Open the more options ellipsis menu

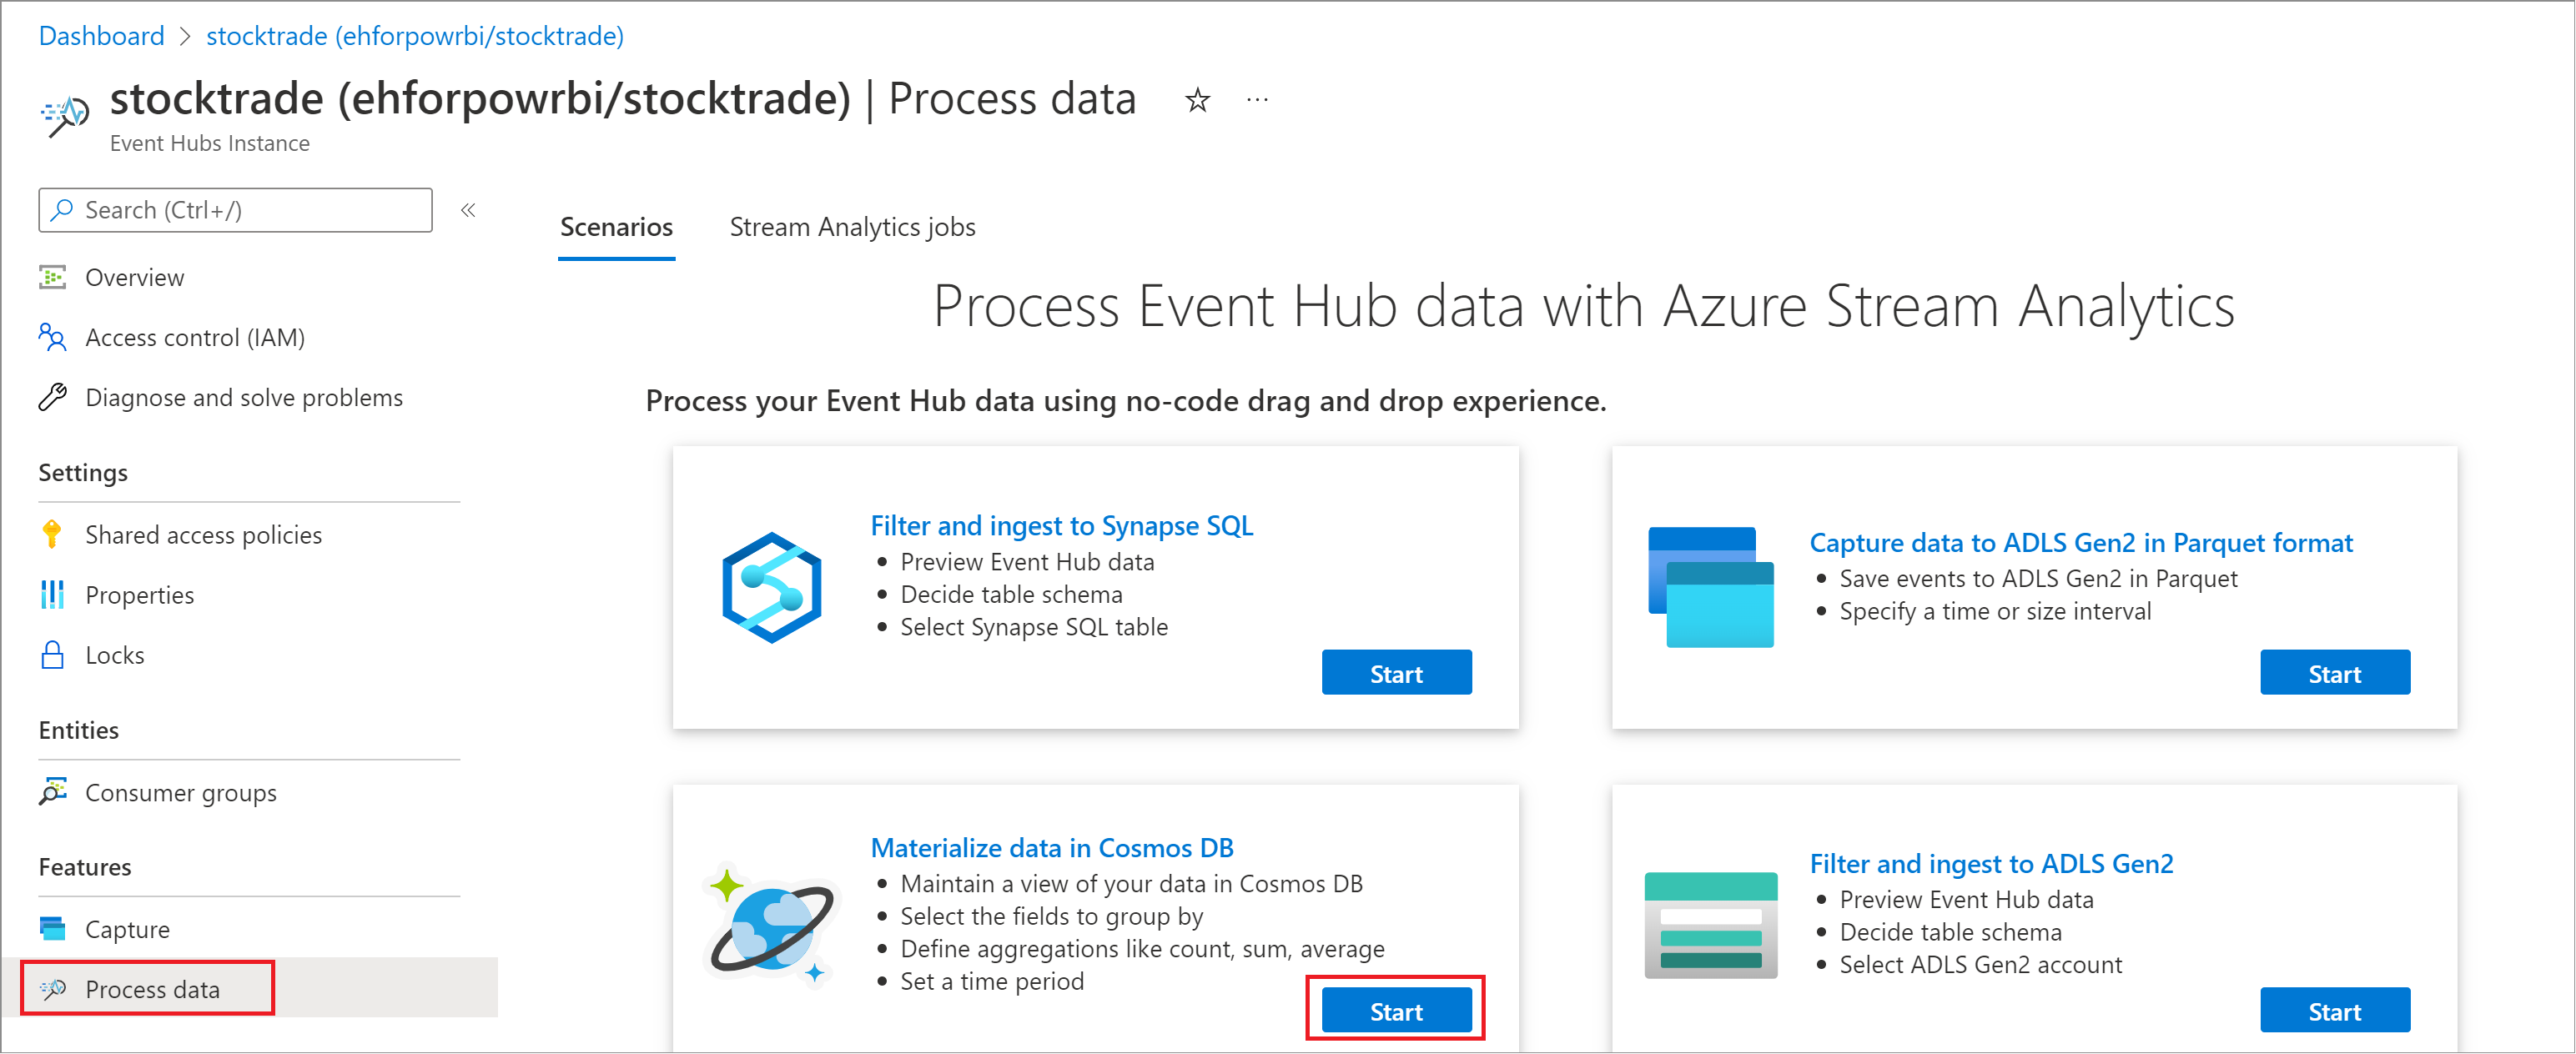1257,100
